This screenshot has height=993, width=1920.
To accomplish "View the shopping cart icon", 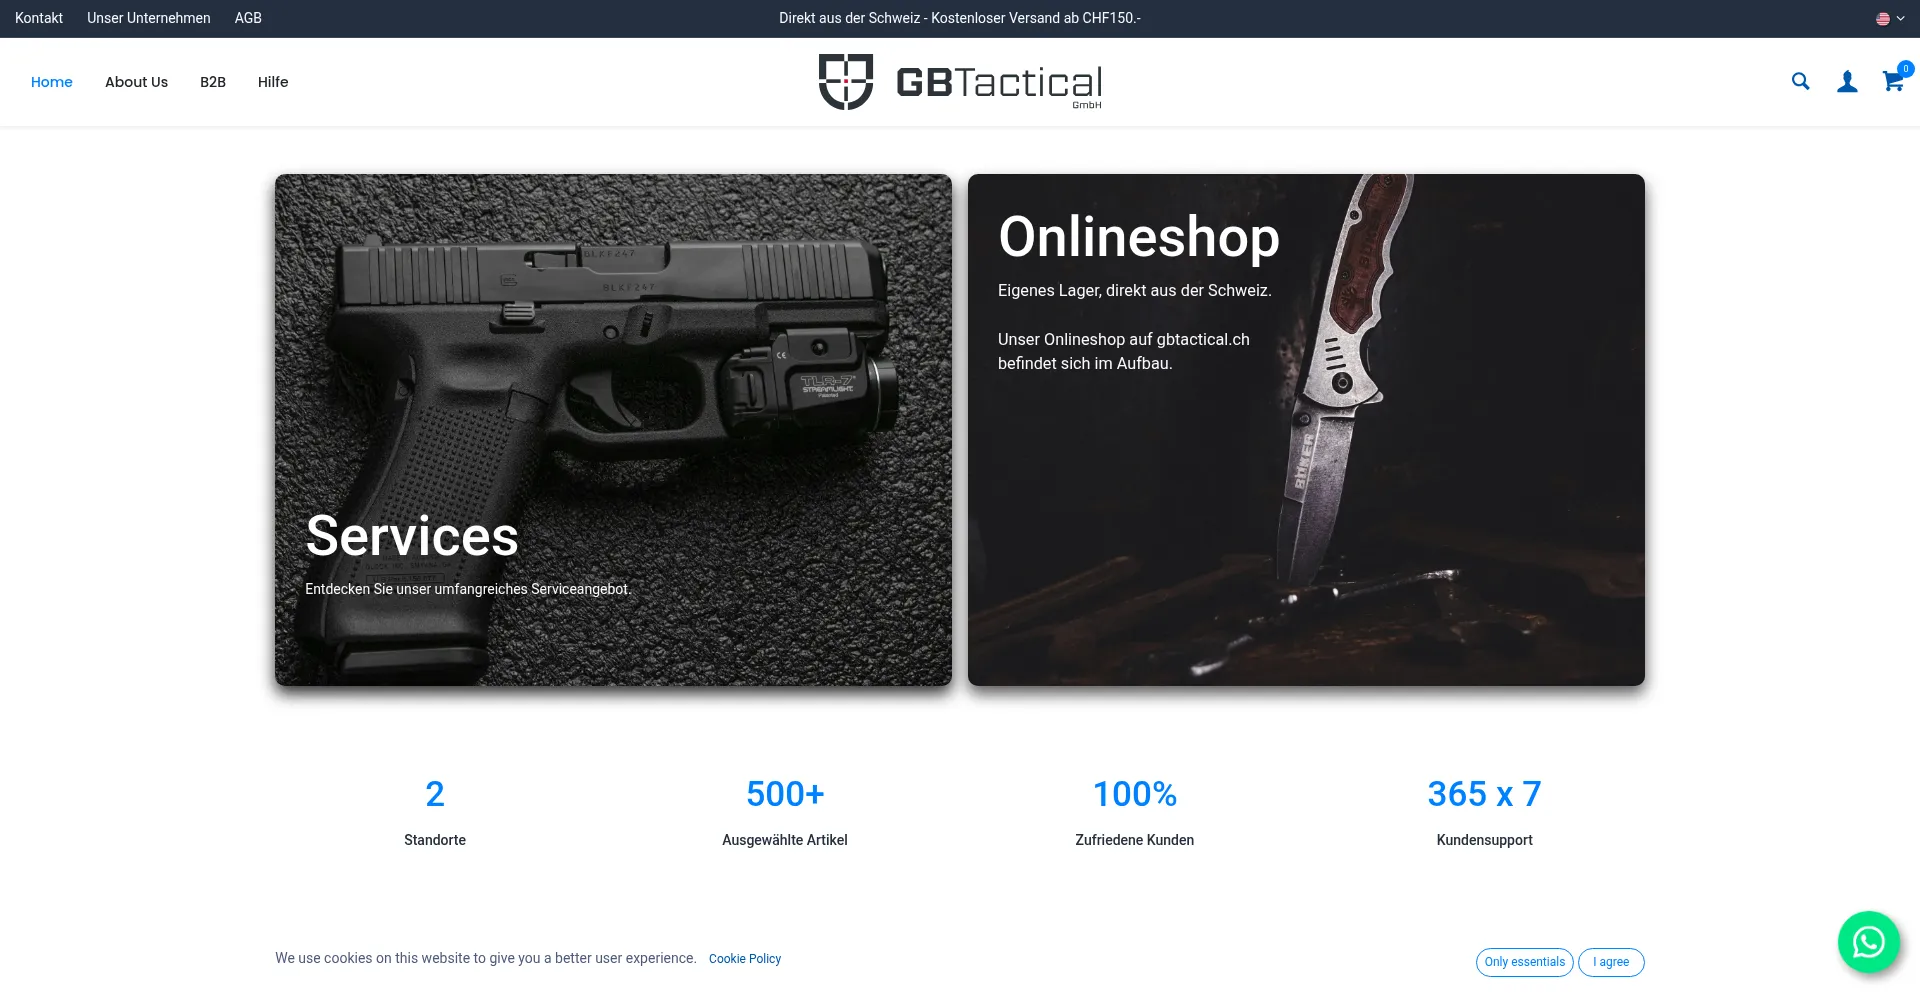I will (x=1892, y=82).
